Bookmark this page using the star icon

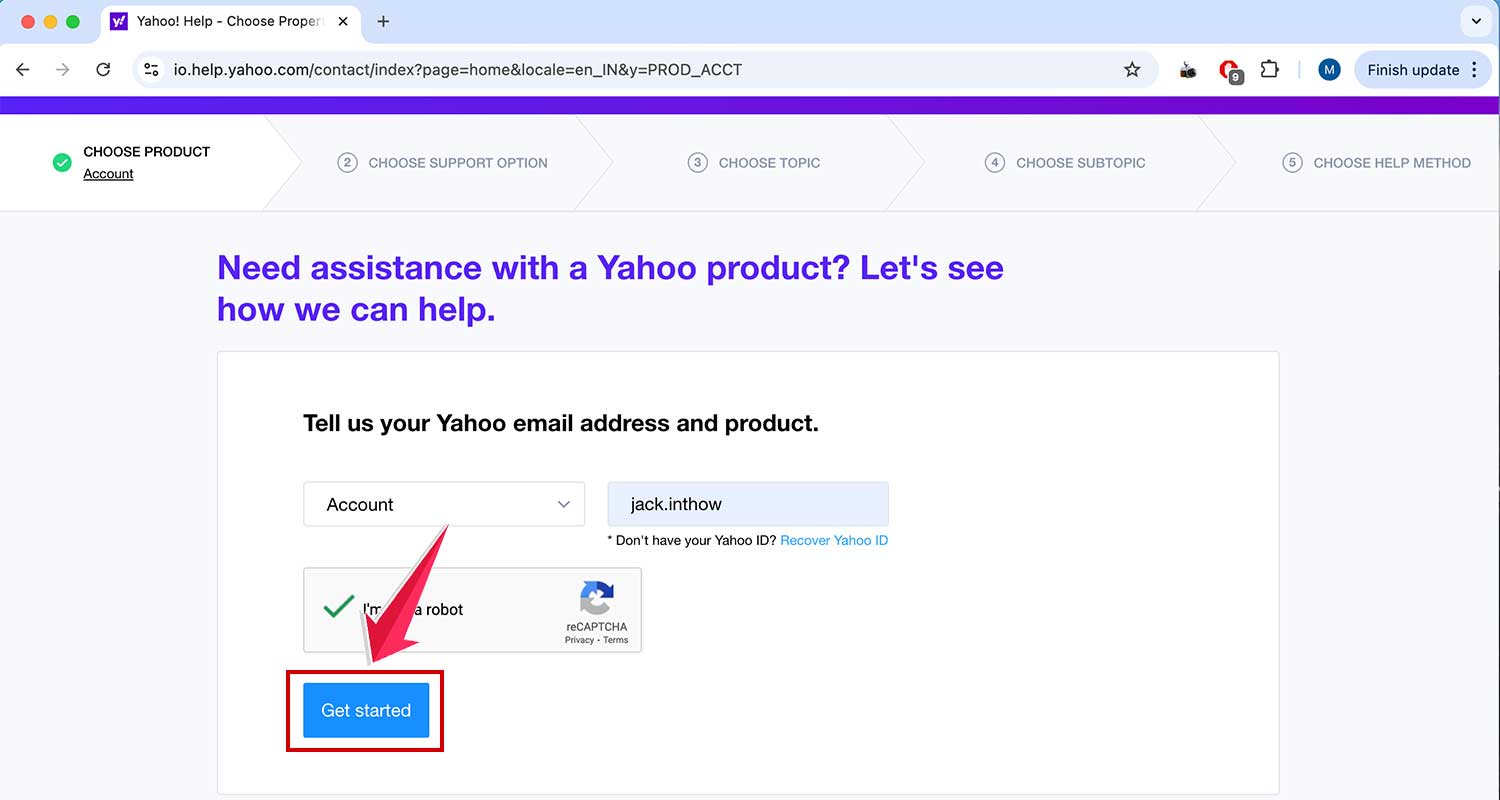pos(1132,69)
